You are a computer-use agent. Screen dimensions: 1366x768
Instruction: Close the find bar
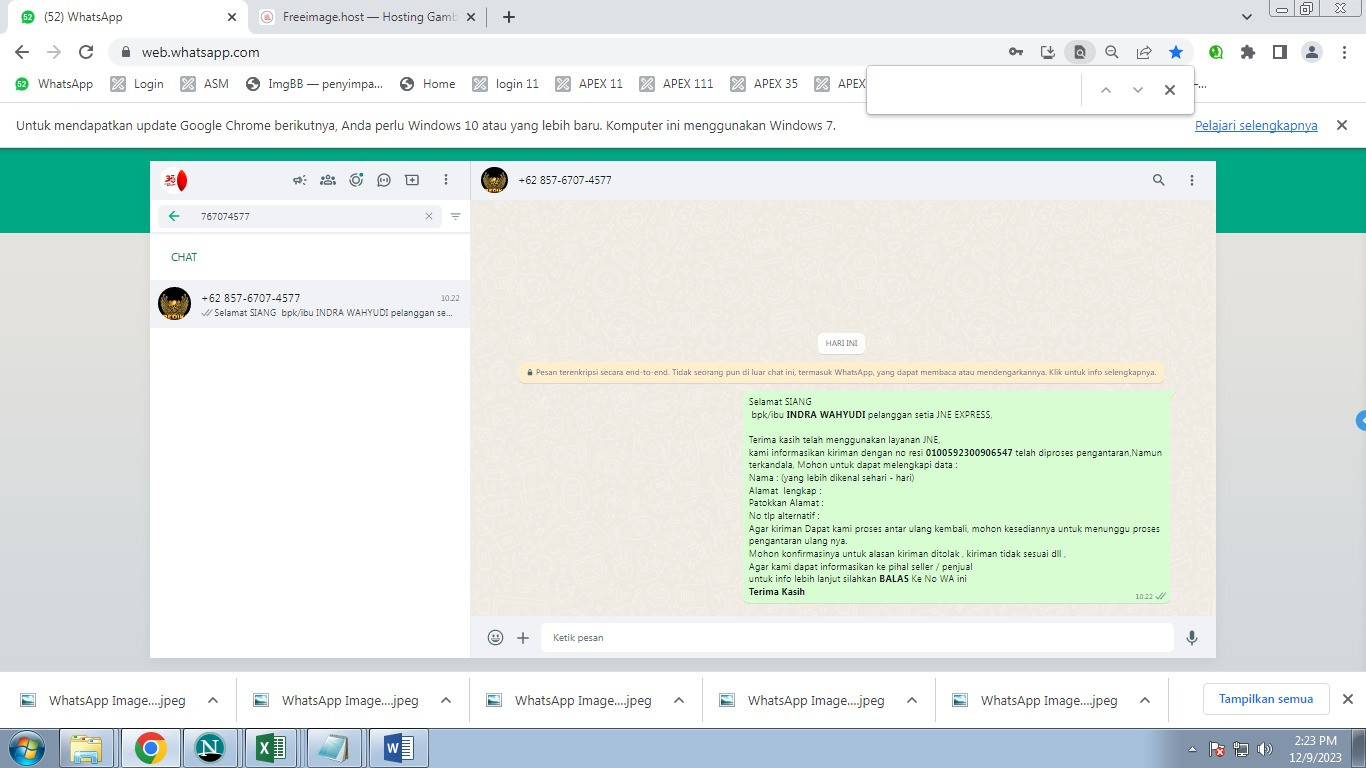(1169, 90)
